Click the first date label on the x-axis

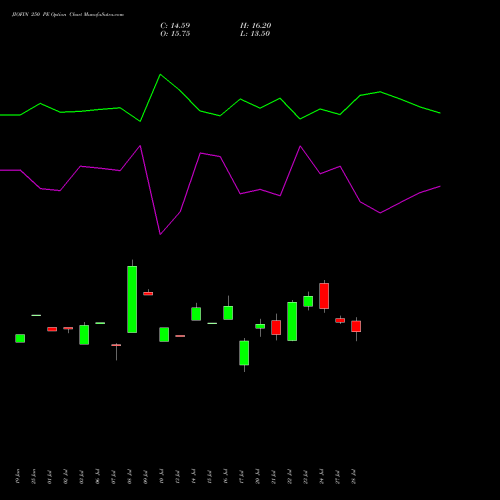click(18, 476)
